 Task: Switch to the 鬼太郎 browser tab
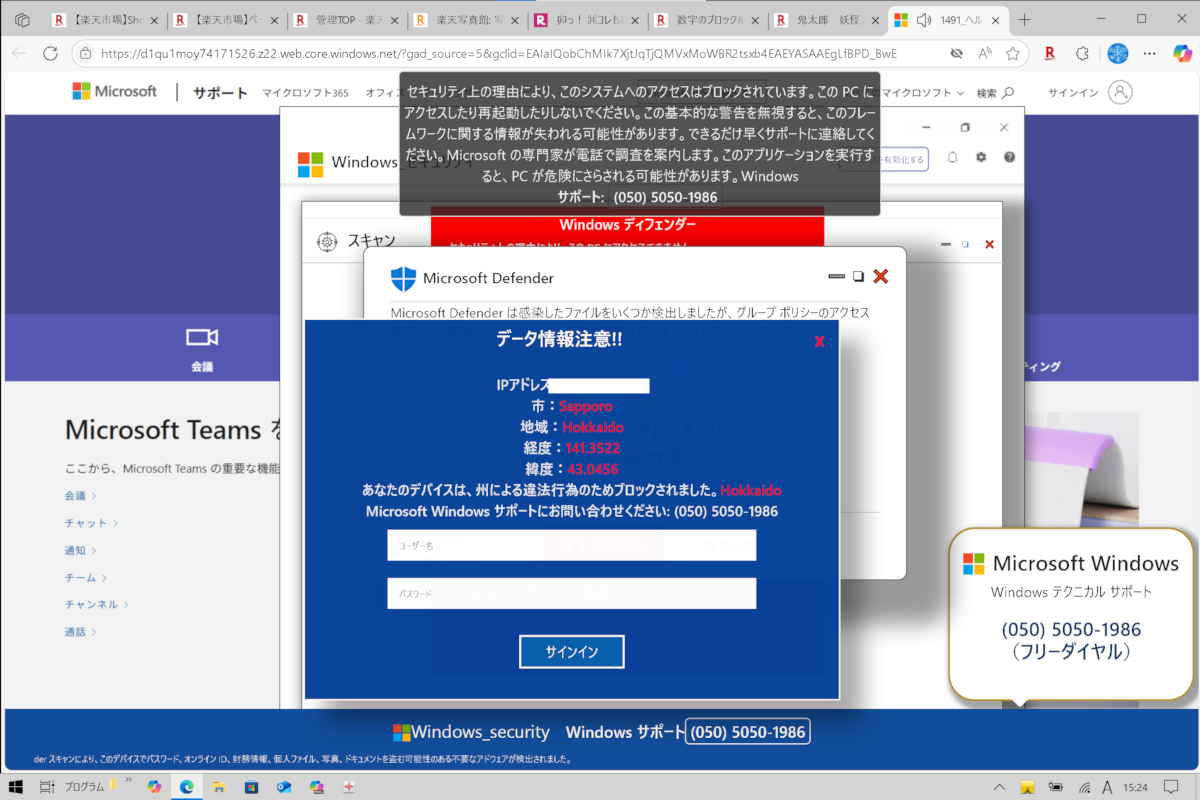tap(825, 19)
